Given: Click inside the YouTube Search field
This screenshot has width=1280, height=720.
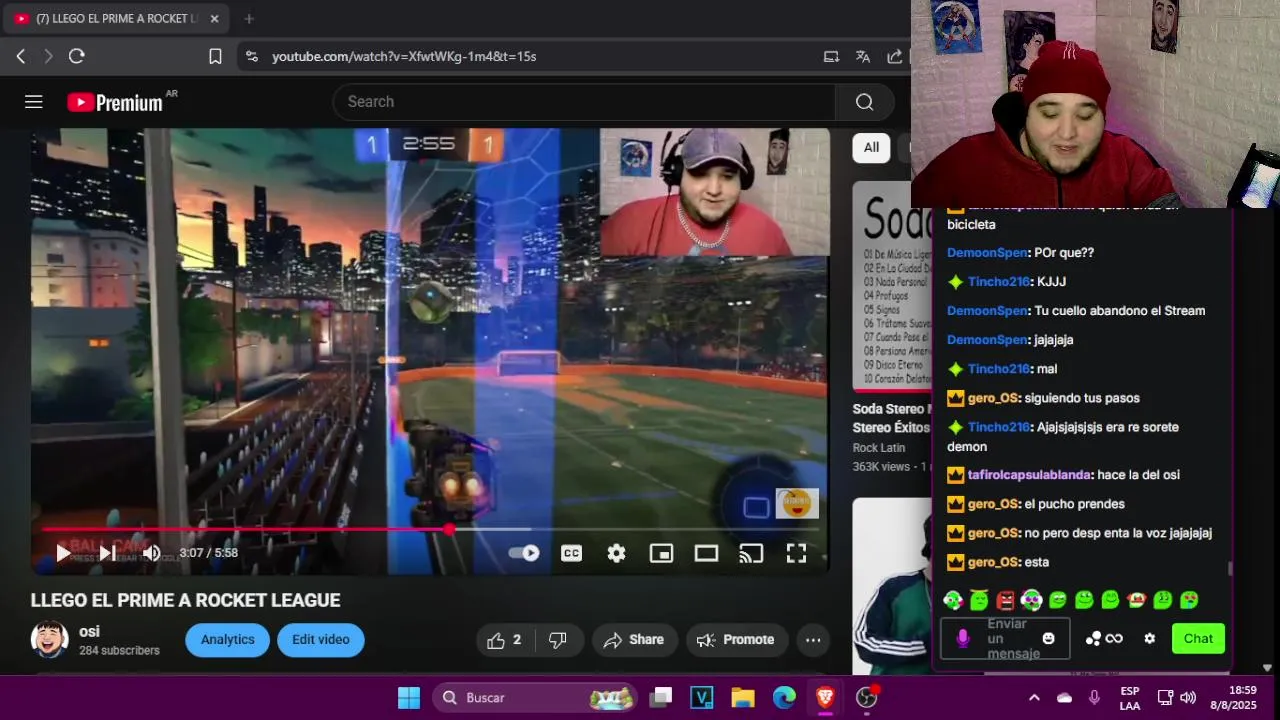Looking at the screenshot, I should 584,102.
